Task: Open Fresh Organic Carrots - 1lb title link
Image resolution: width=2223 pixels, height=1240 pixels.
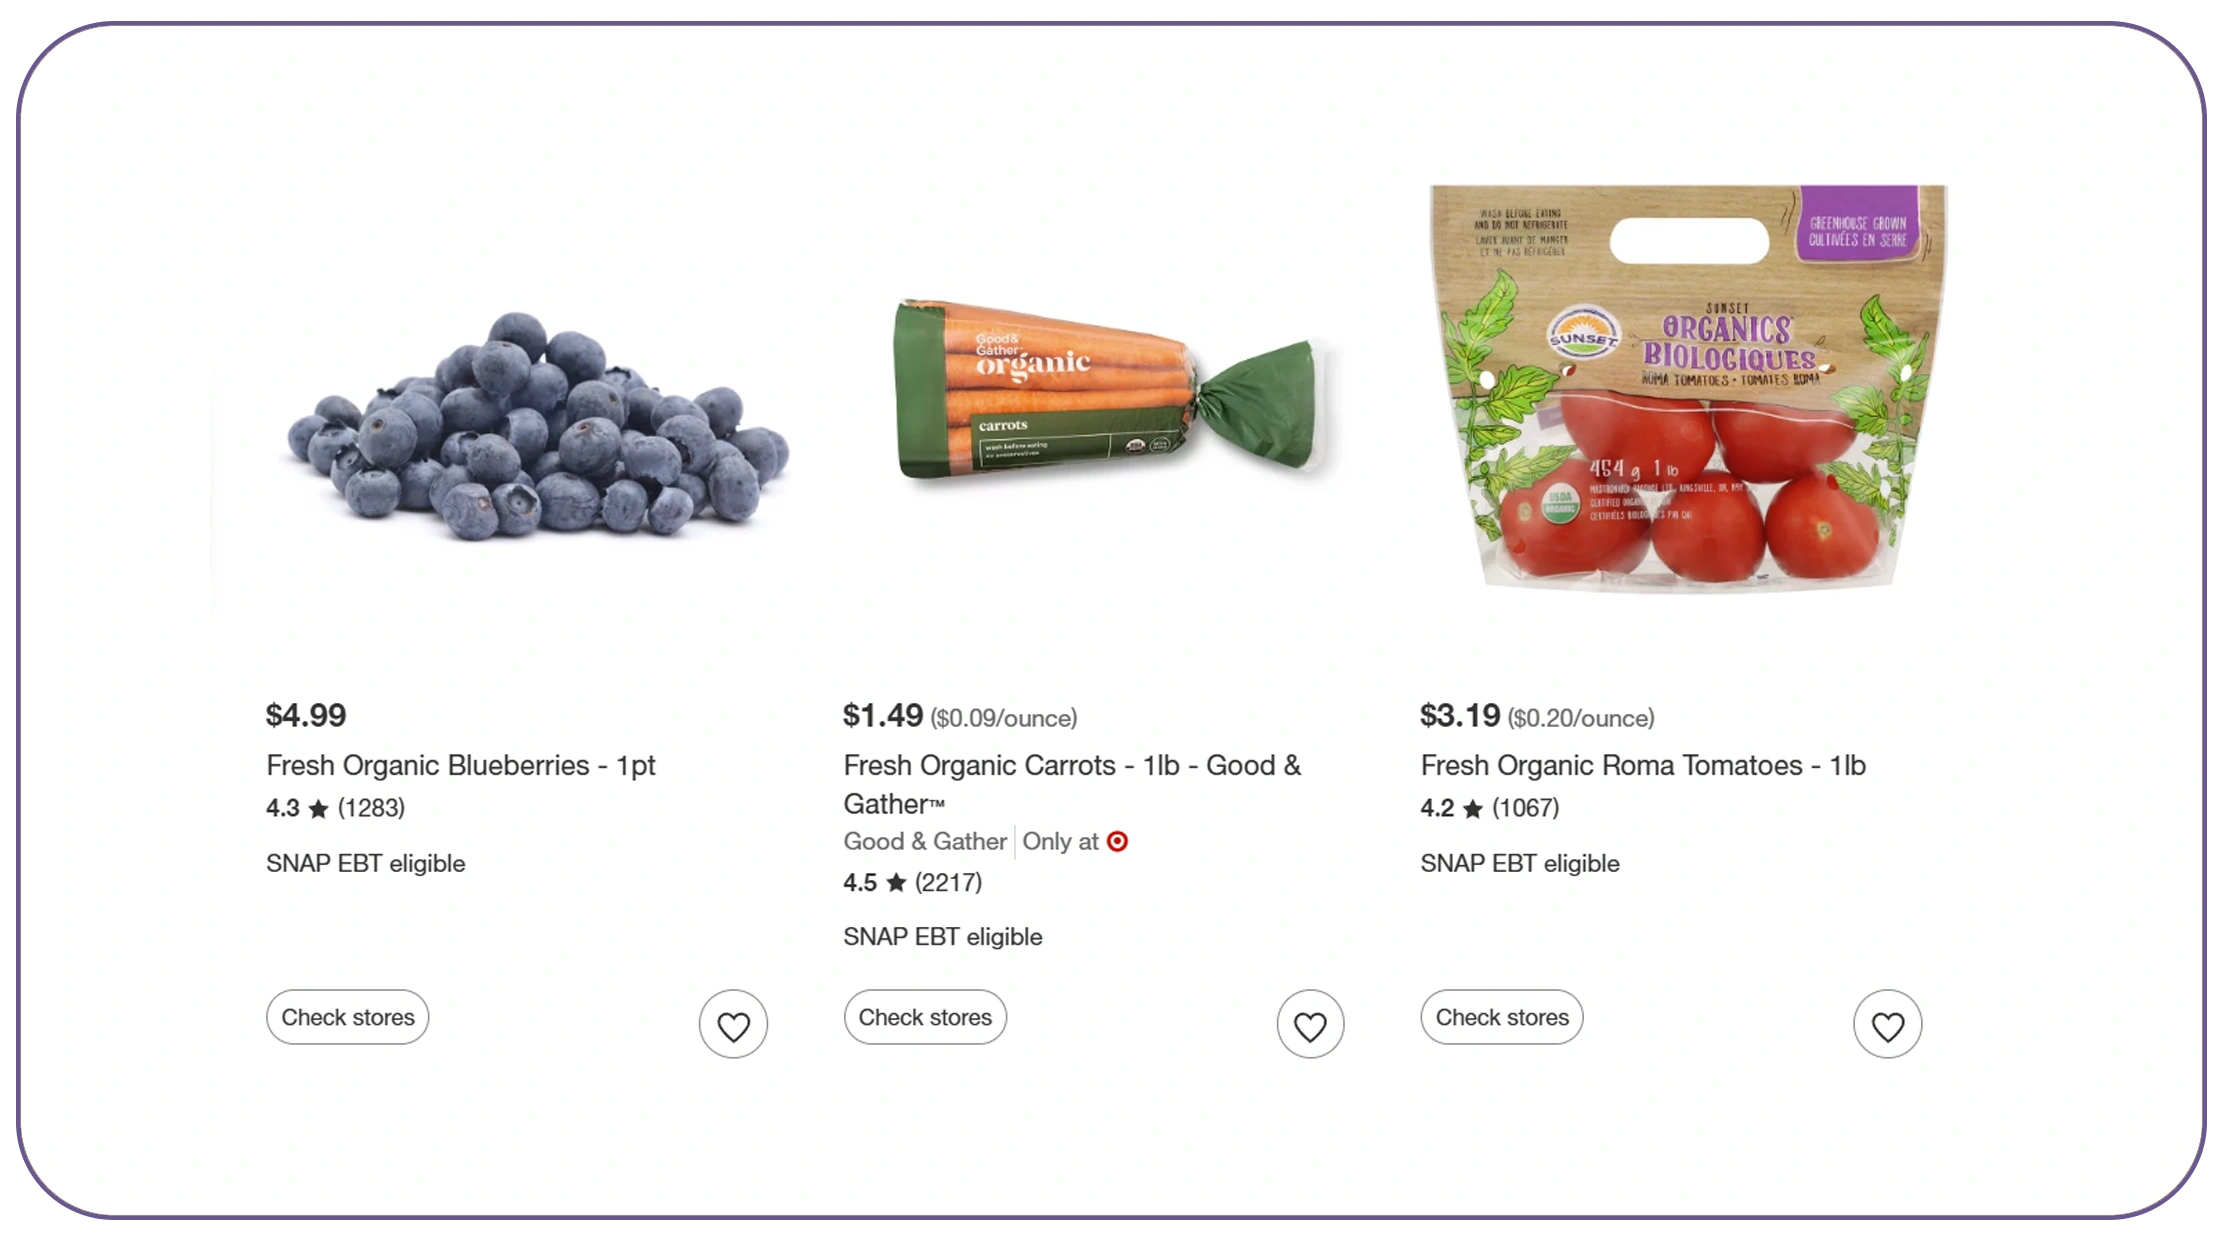Action: (x=1072, y=784)
